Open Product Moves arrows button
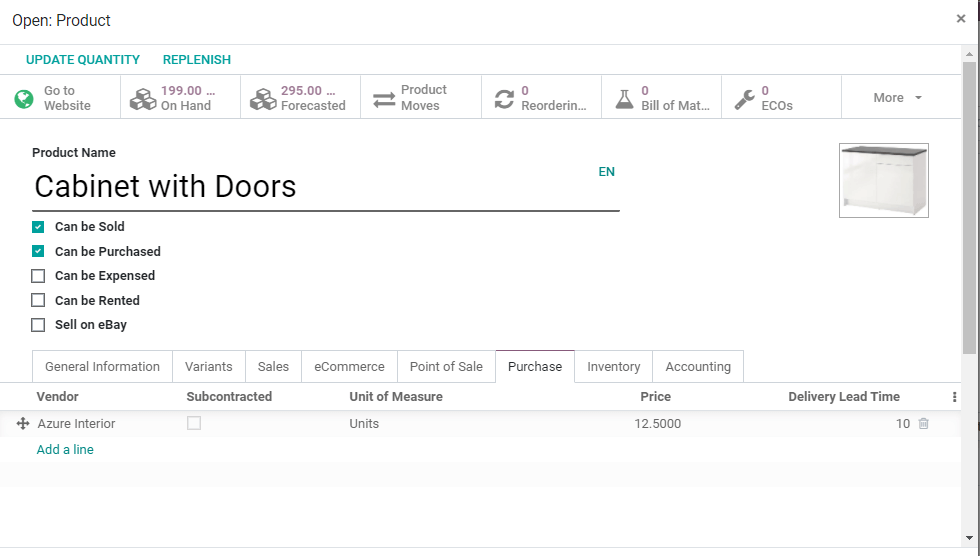Viewport: 980px width, 556px height. click(x=421, y=97)
